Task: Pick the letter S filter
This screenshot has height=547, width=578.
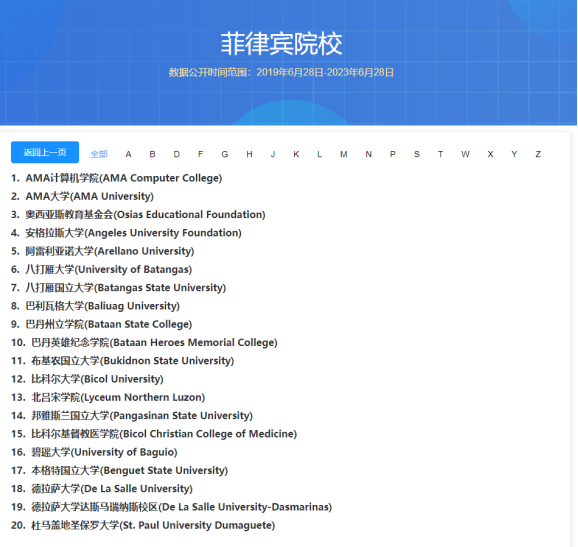Action: click(417, 154)
